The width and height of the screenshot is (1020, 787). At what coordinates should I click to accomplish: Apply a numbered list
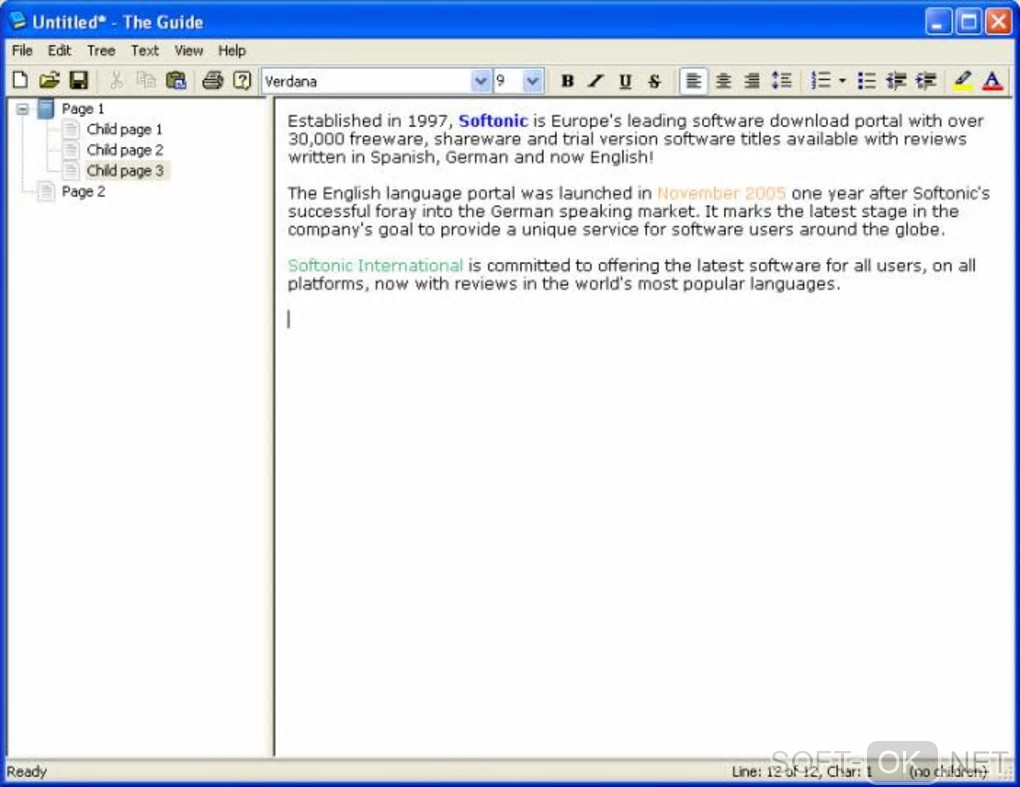pos(821,81)
